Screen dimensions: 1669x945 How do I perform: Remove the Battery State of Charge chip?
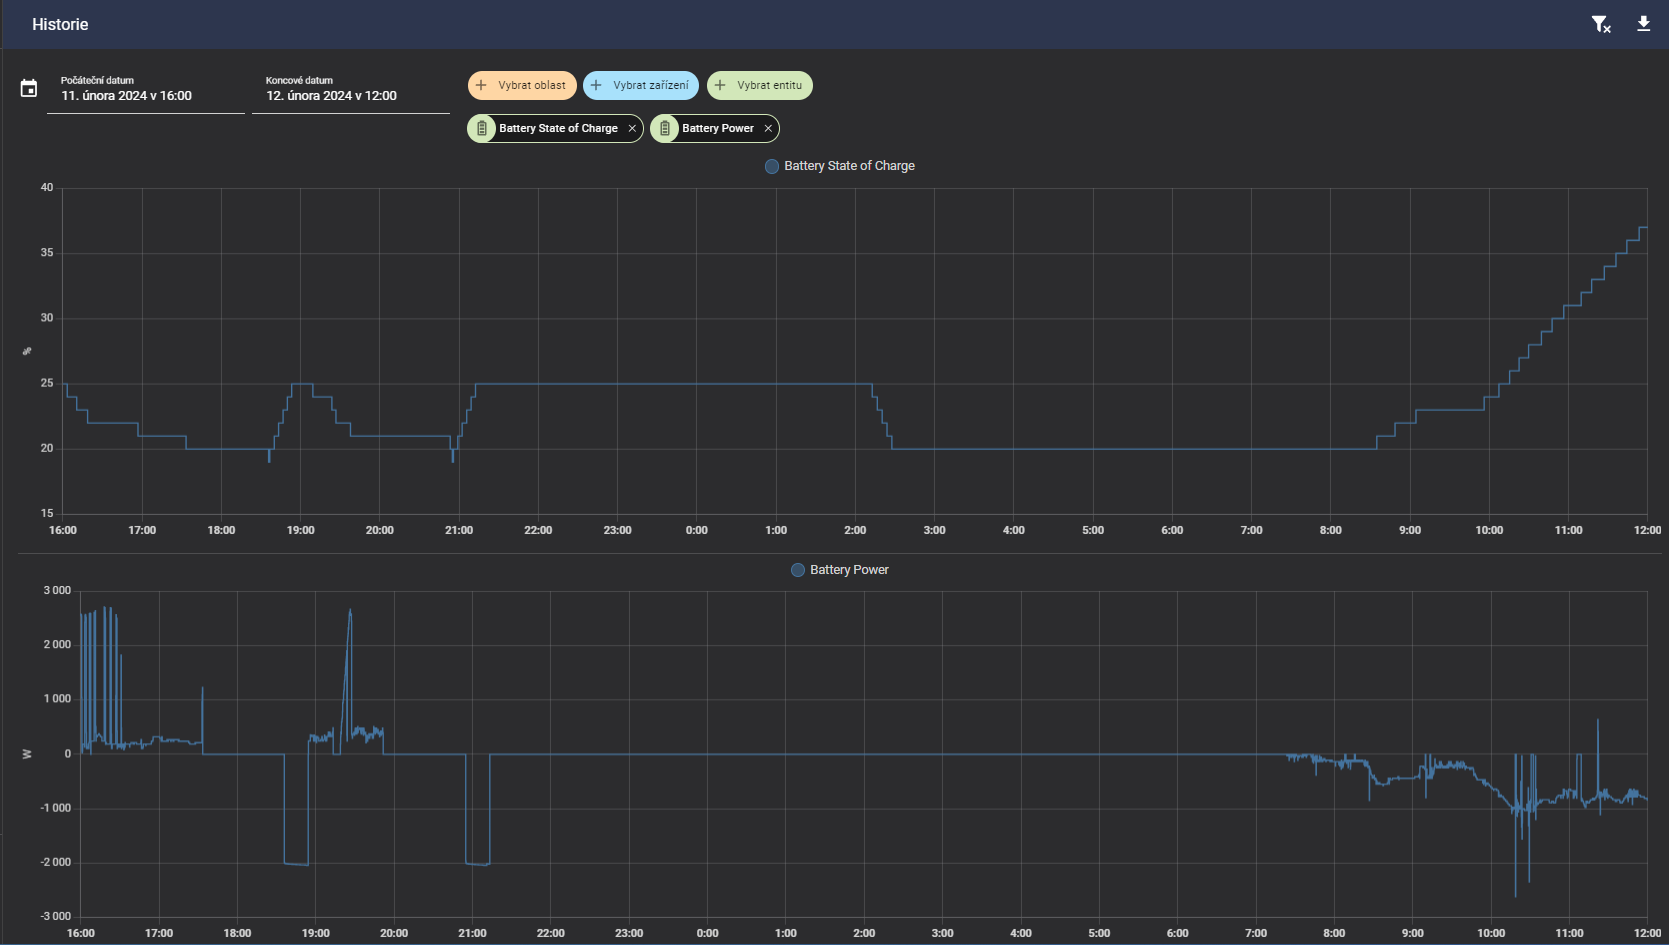tap(632, 128)
